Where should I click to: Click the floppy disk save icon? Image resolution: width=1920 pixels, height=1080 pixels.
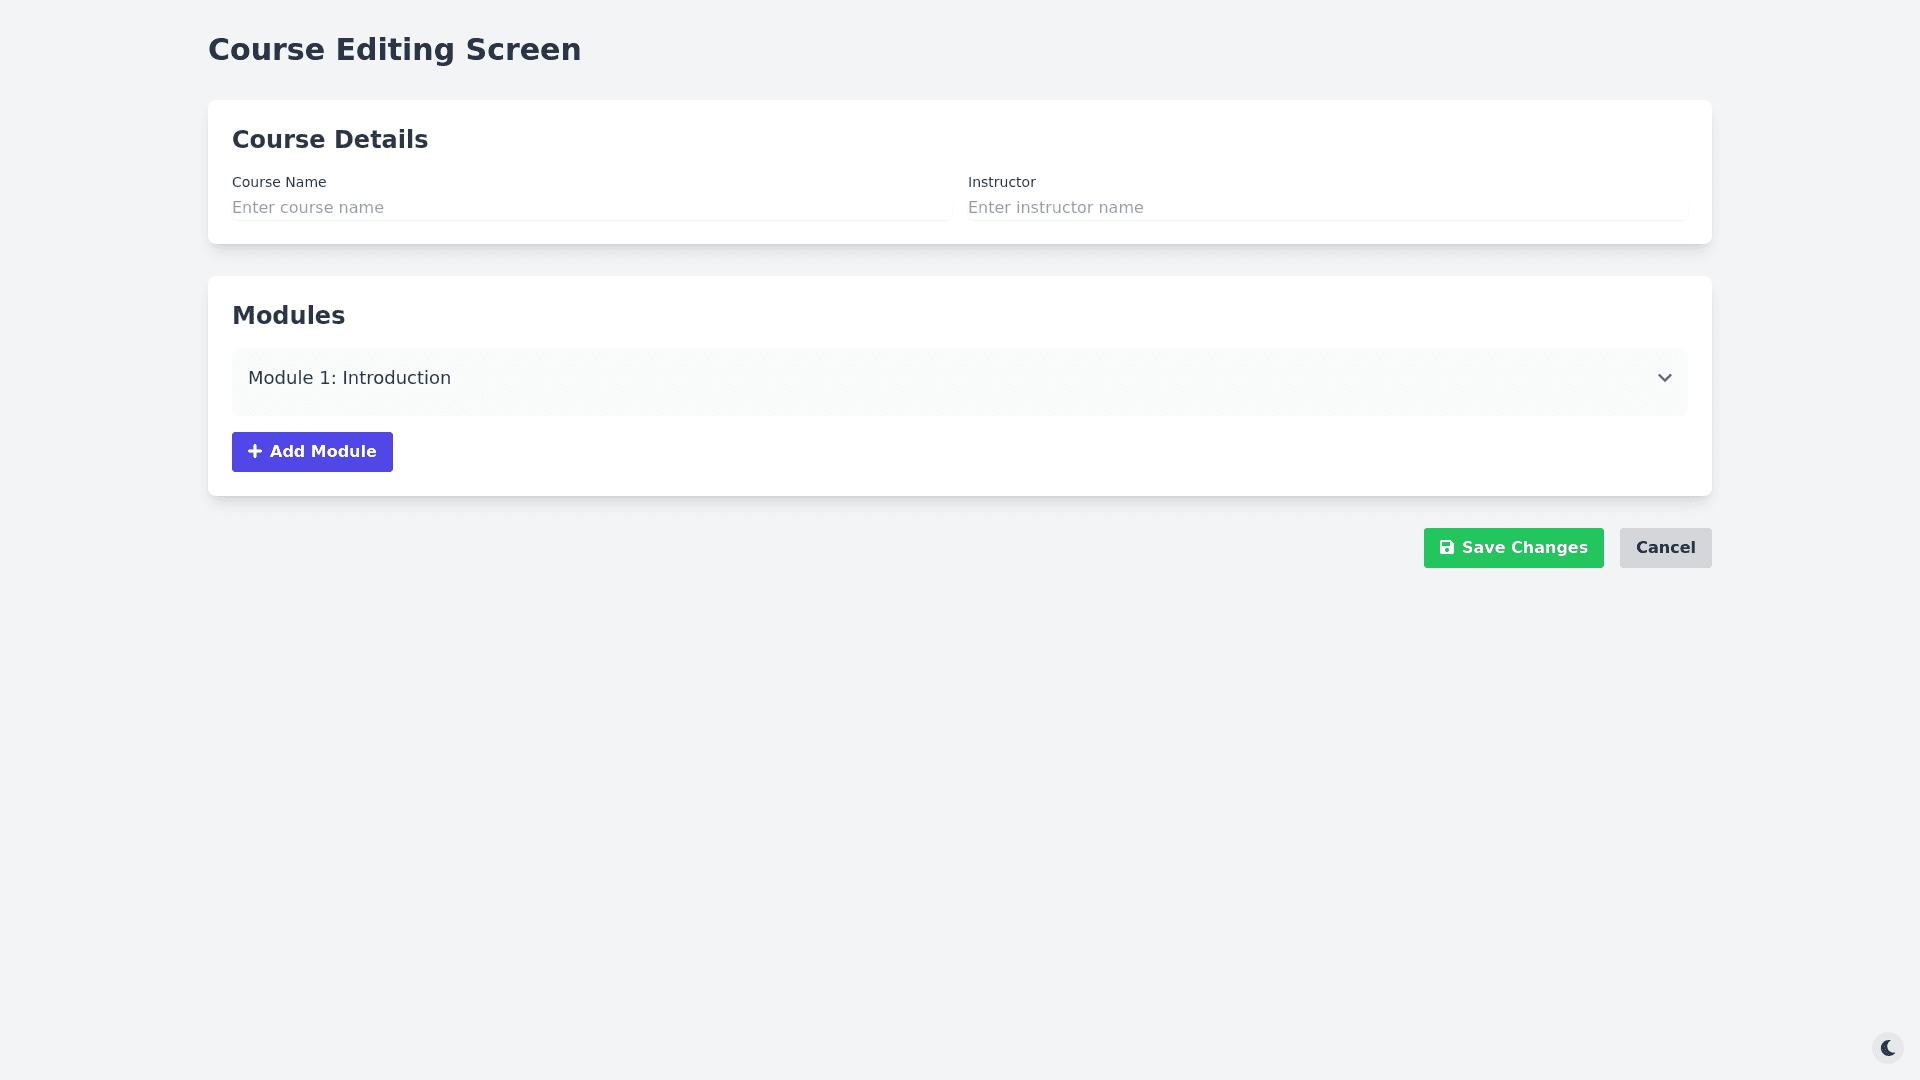1446,548
